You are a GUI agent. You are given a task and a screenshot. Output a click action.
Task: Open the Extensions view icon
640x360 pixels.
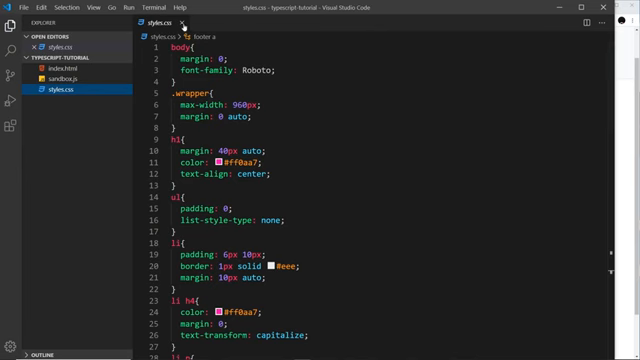tap(10, 126)
